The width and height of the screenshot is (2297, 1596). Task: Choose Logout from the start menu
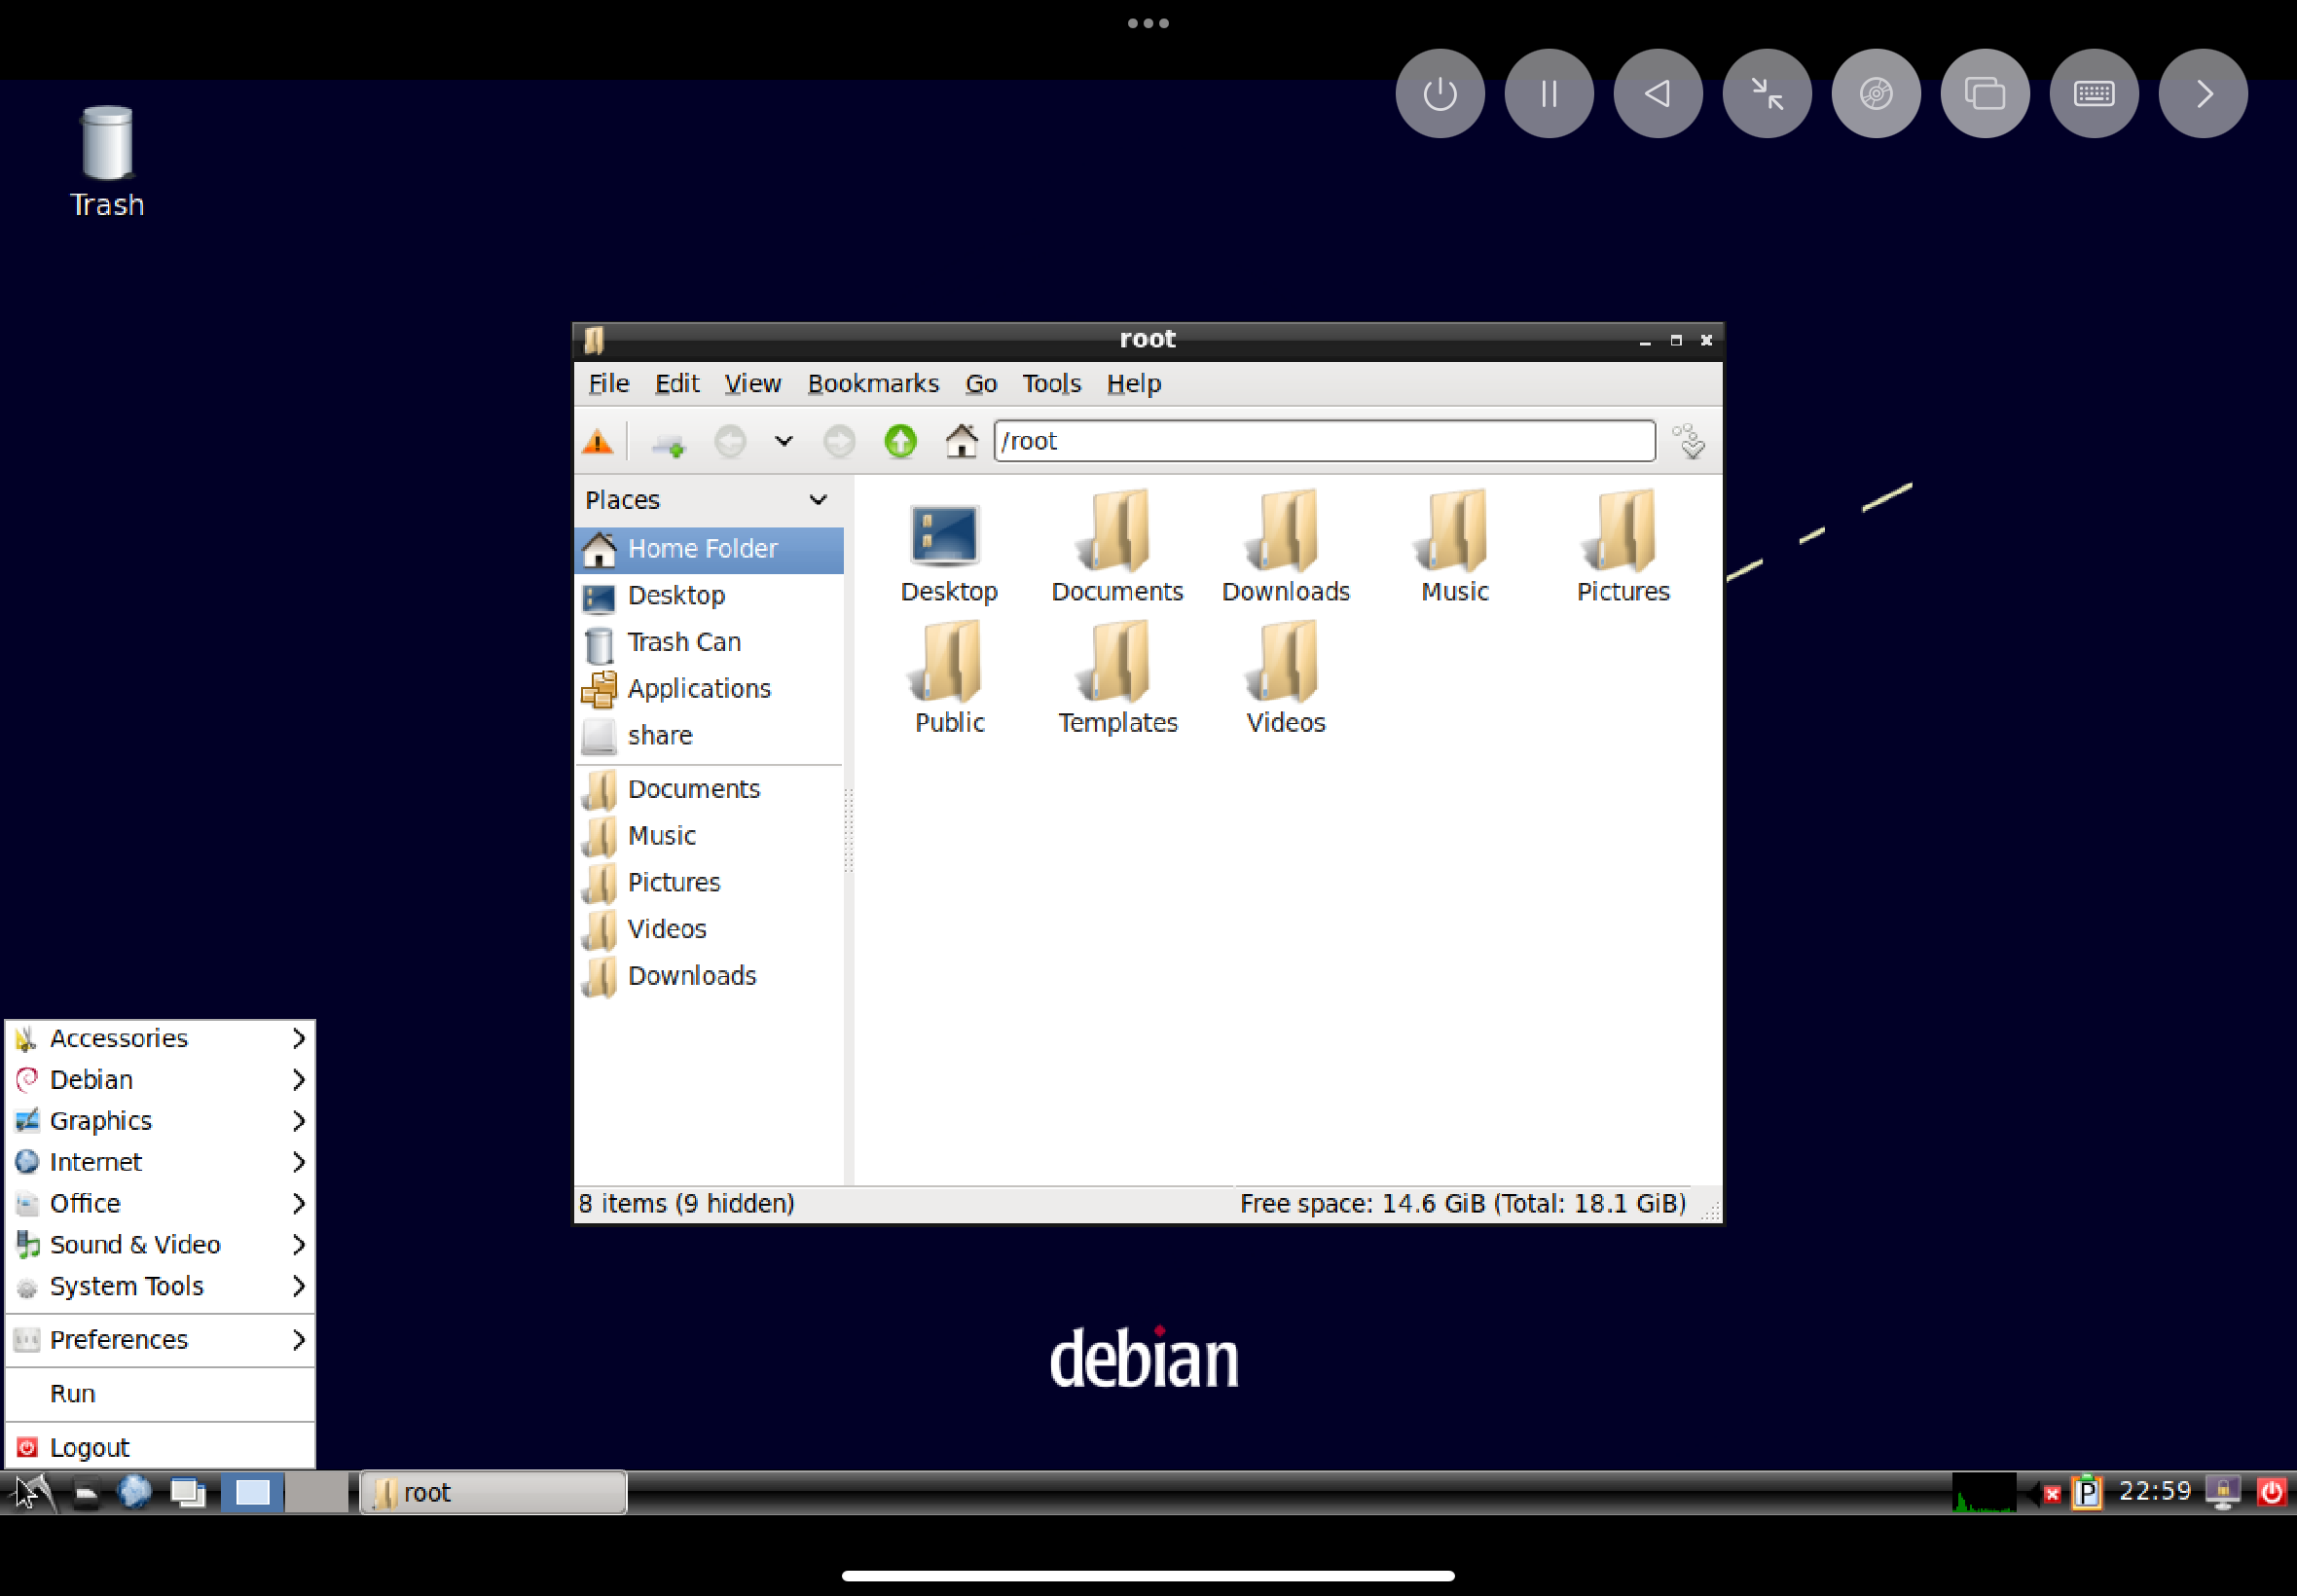click(x=160, y=1448)
